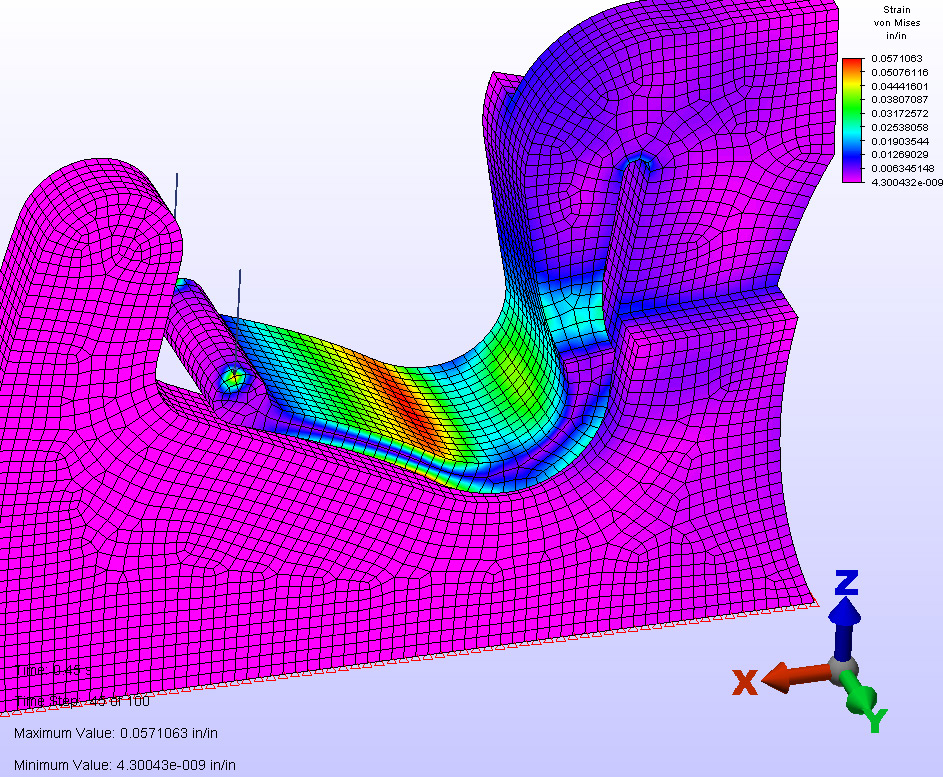Select the Maximum Value readout text

click(116, 734)
